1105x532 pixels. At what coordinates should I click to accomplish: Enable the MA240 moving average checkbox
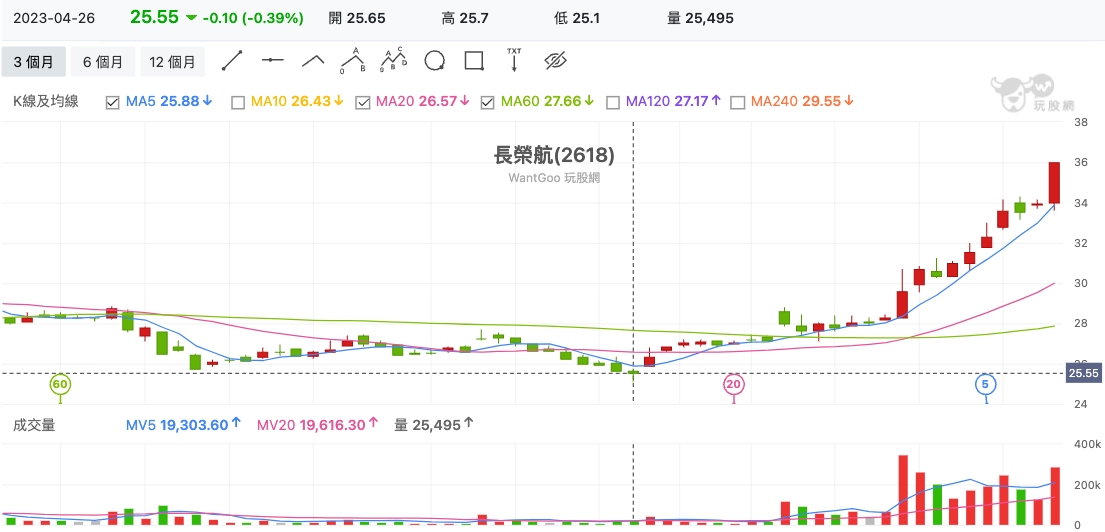pyautogui.click(x=738, y=102)
